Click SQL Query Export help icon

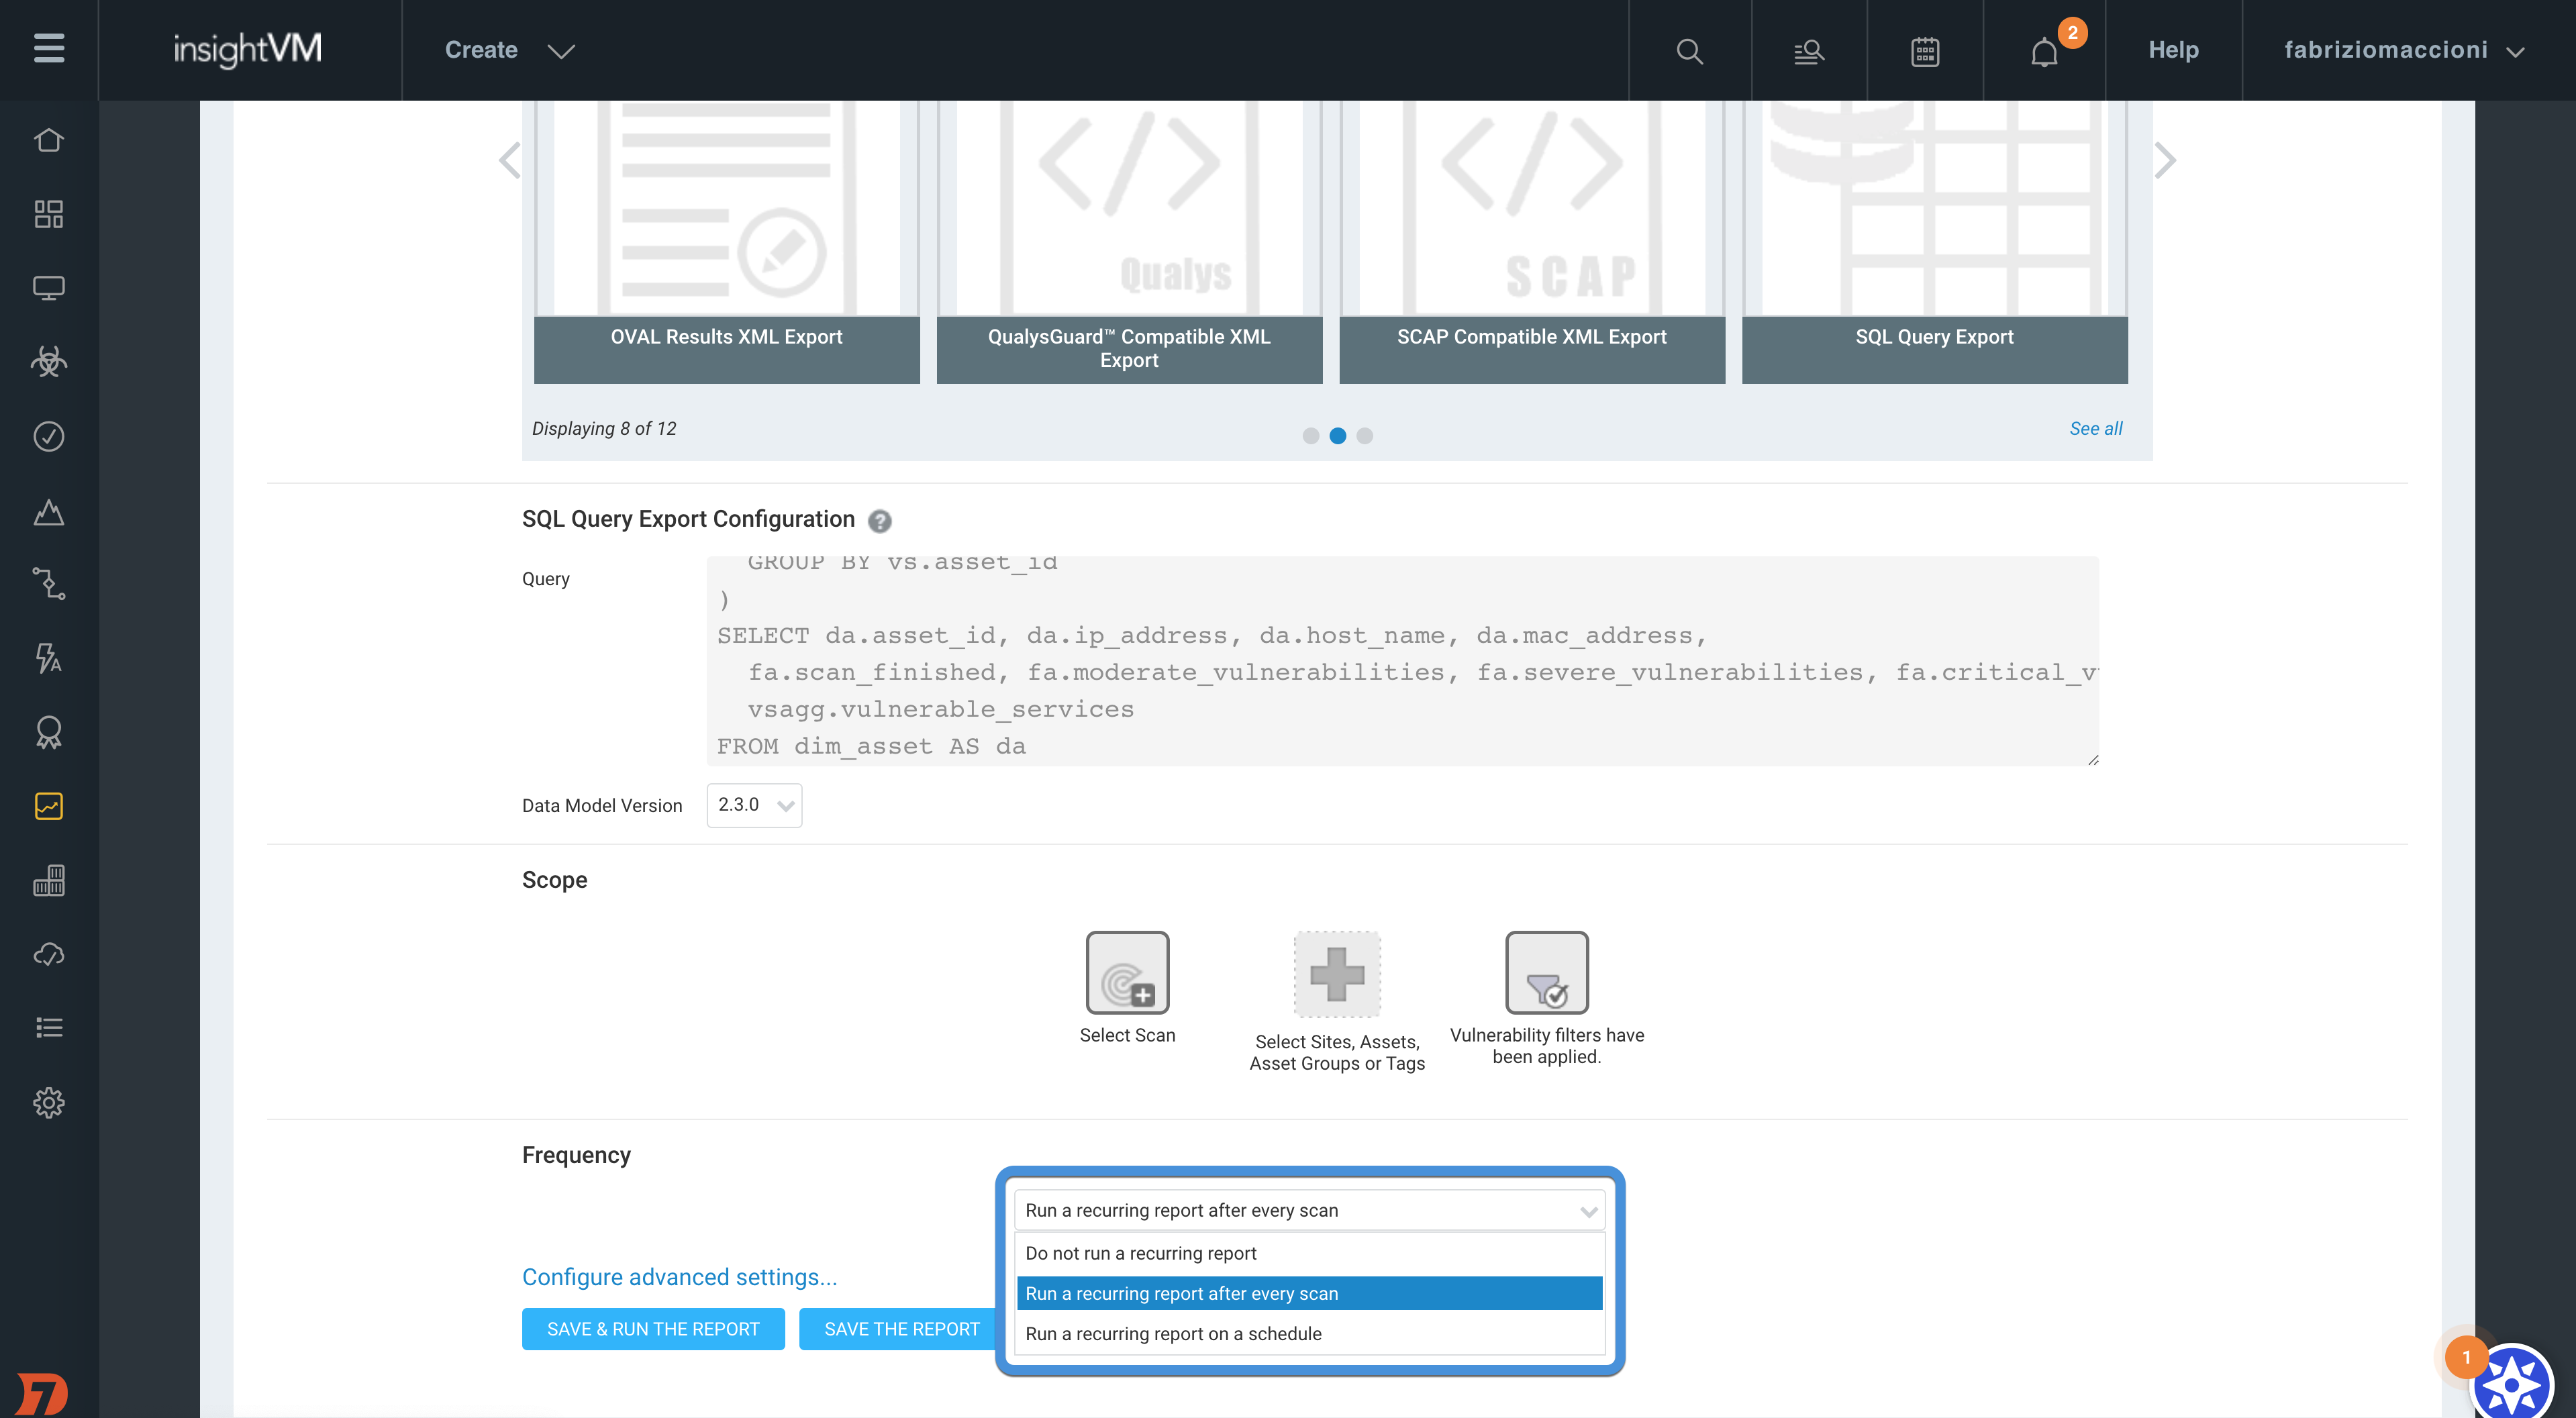click(x=879, y=521)
